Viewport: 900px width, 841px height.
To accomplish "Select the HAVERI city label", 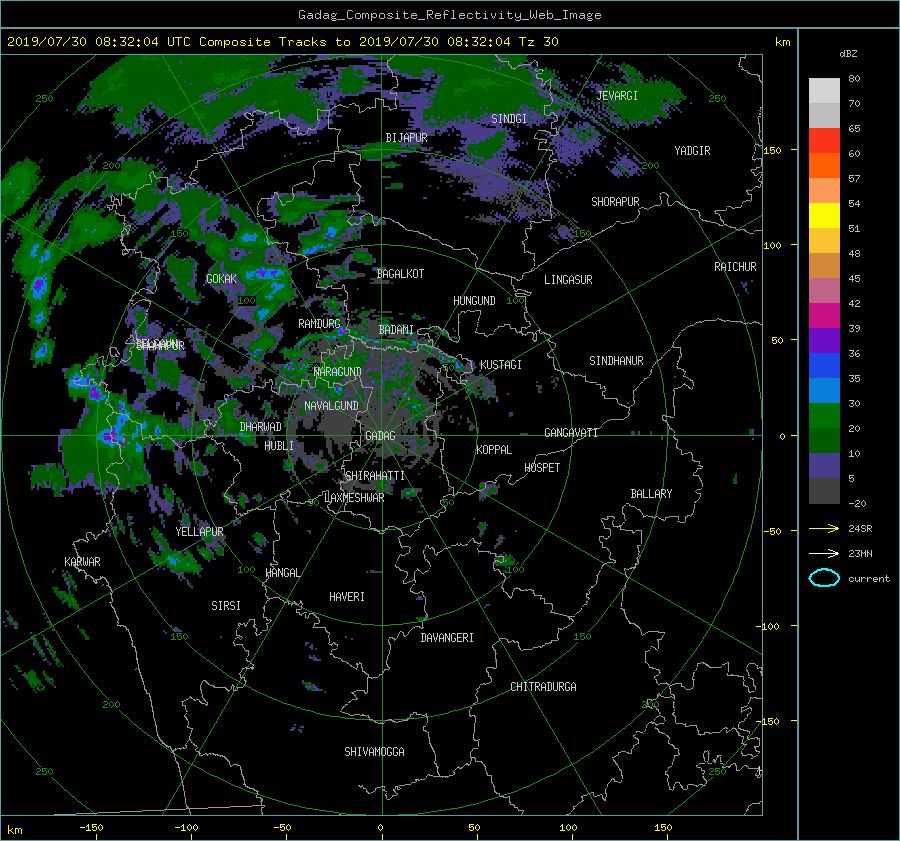I will 347,598.
